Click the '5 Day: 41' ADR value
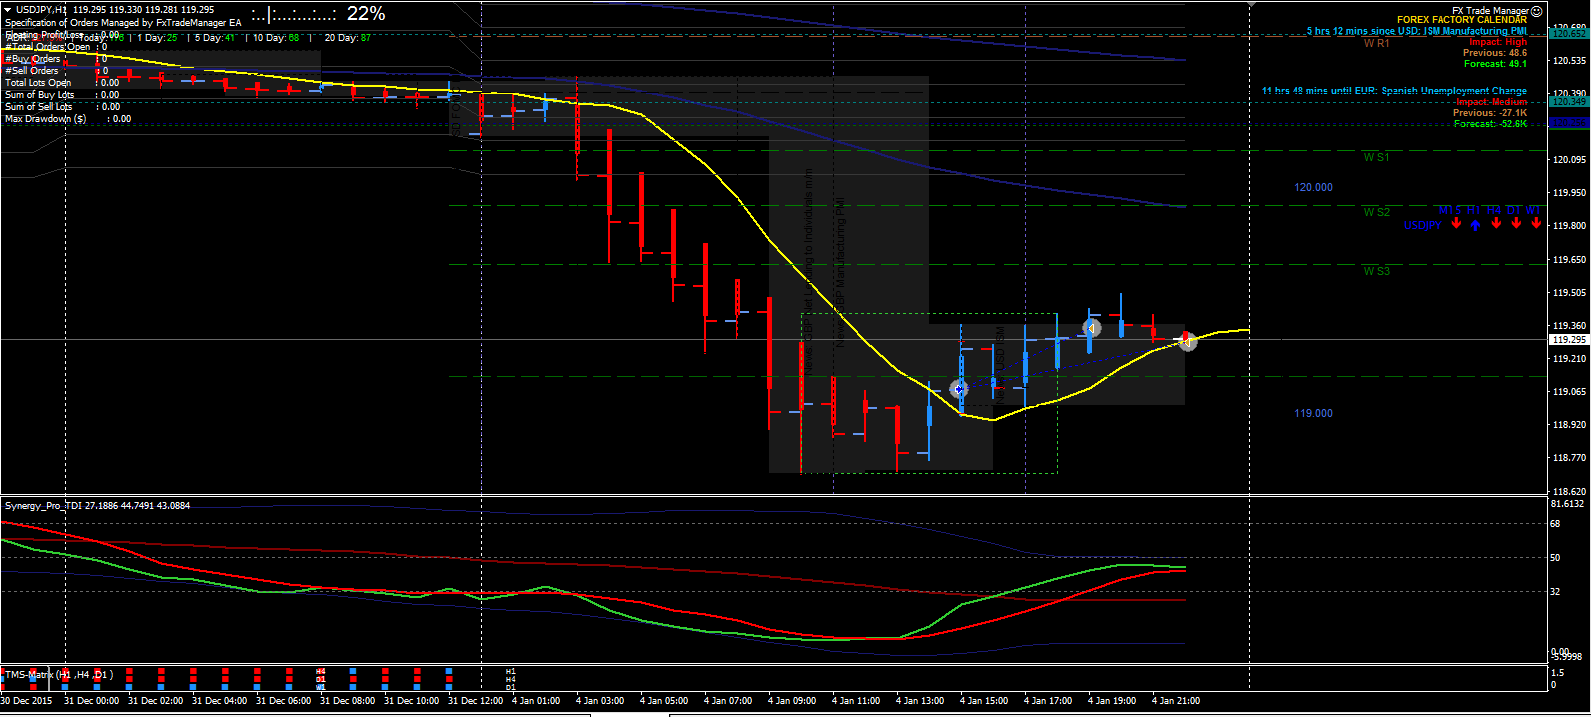The width and height of the screenshot is (1591, 717). tap(215, 38)
